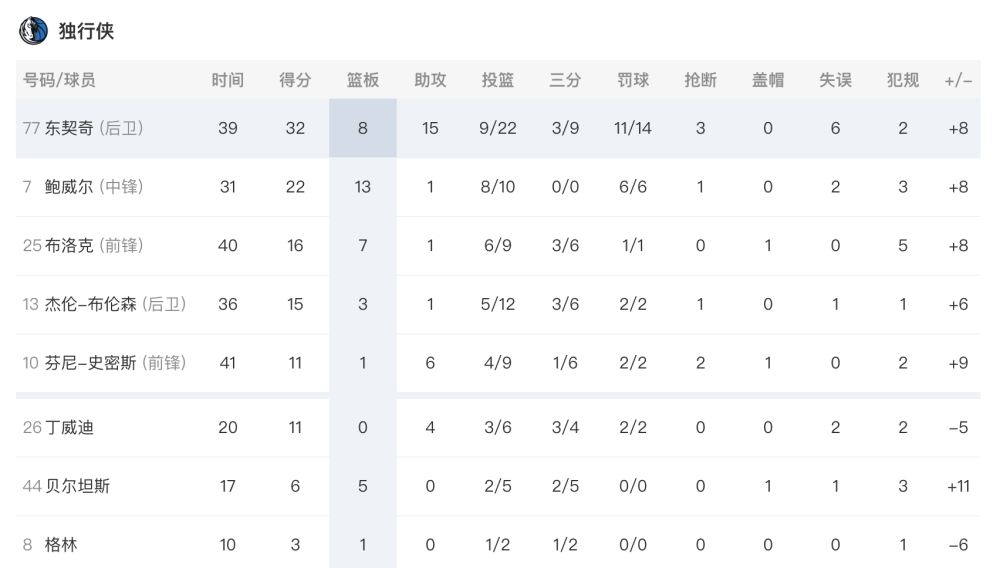Screen dimensions: 1000x568
Task: Click the 助攻 column header
Action: pyautogui.click(x=430, y=80)
